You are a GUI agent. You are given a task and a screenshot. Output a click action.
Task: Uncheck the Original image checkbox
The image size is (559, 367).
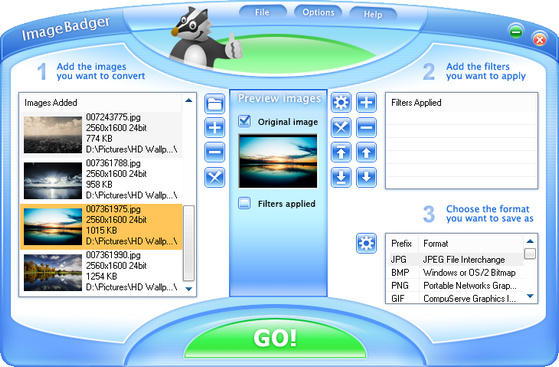[x=245, y=121]
